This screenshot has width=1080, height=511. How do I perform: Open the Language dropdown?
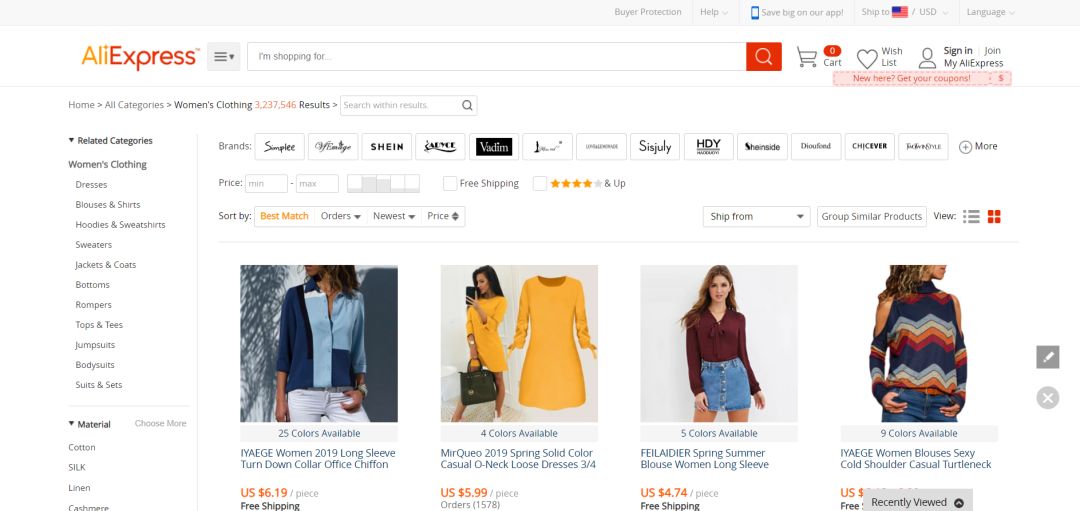click(990, 12)
